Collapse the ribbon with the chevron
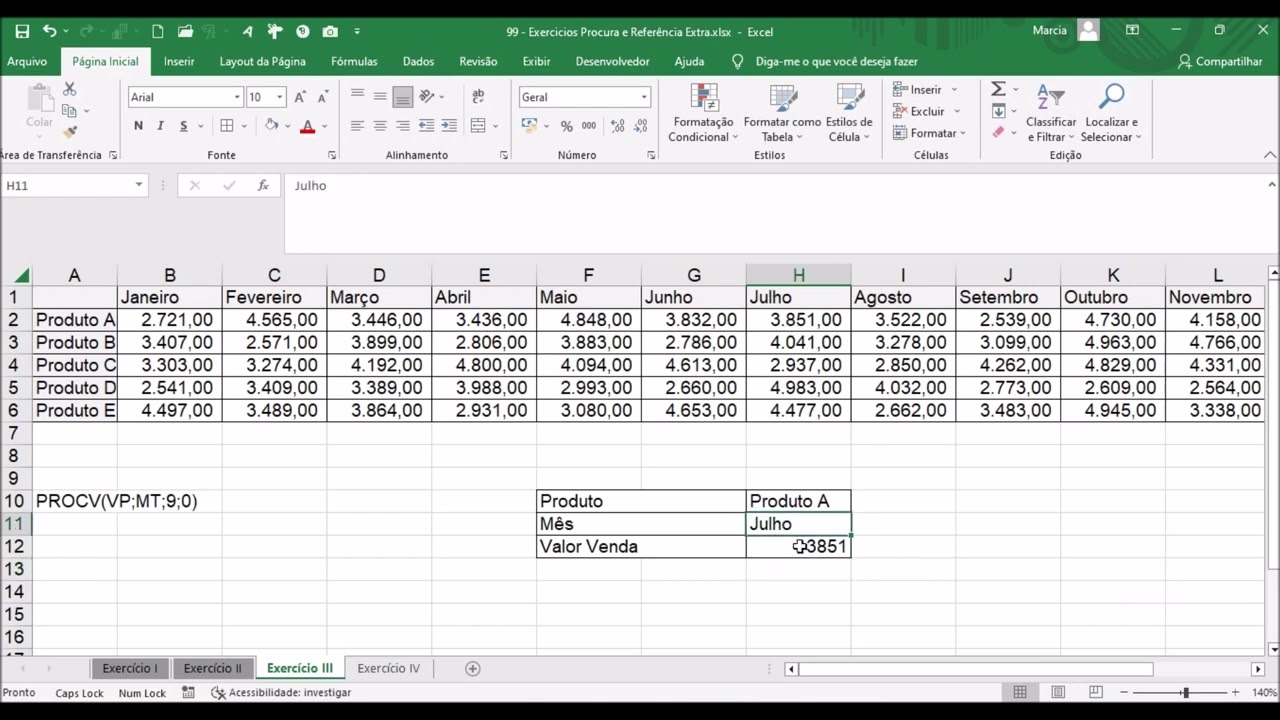Screen dimensions: 1280x720 pos(1271,155)
